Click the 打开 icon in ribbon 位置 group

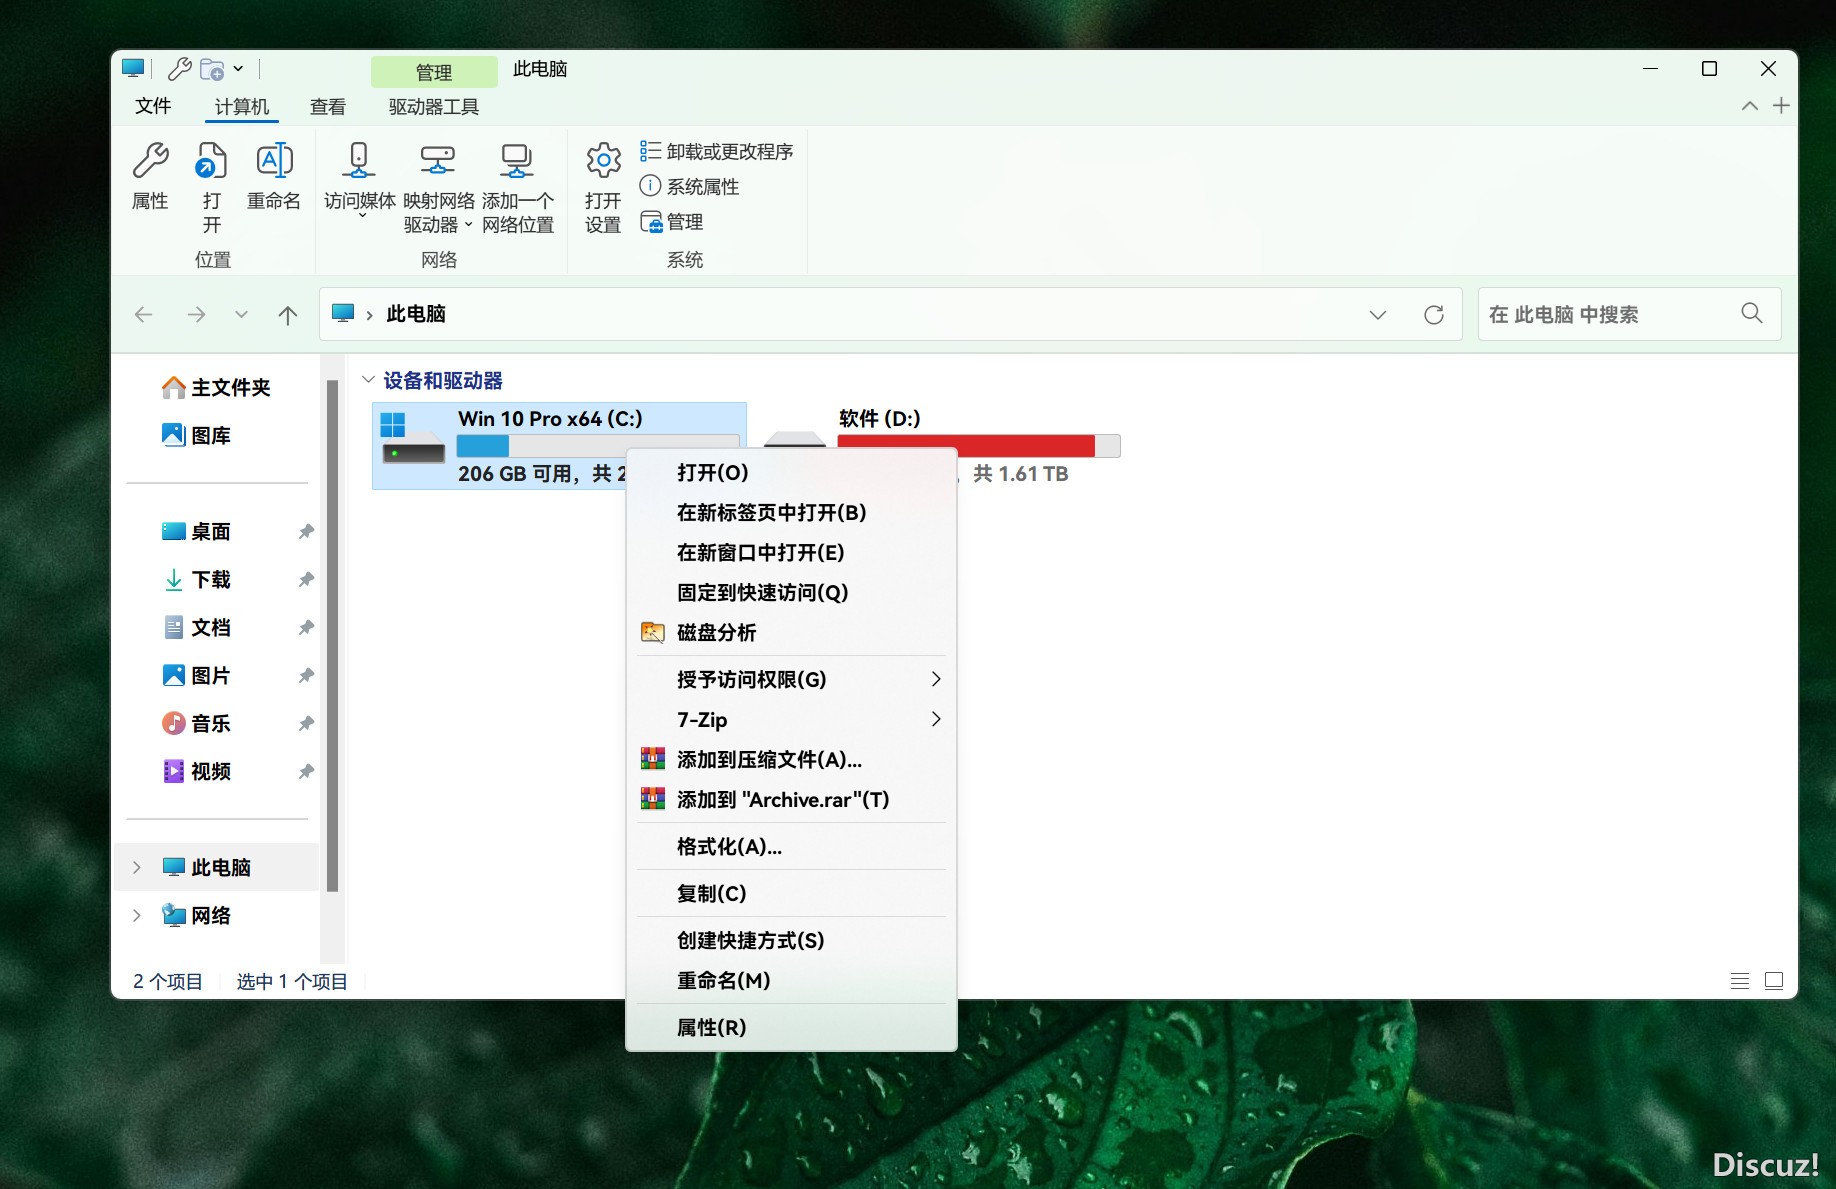coord(211,160)
